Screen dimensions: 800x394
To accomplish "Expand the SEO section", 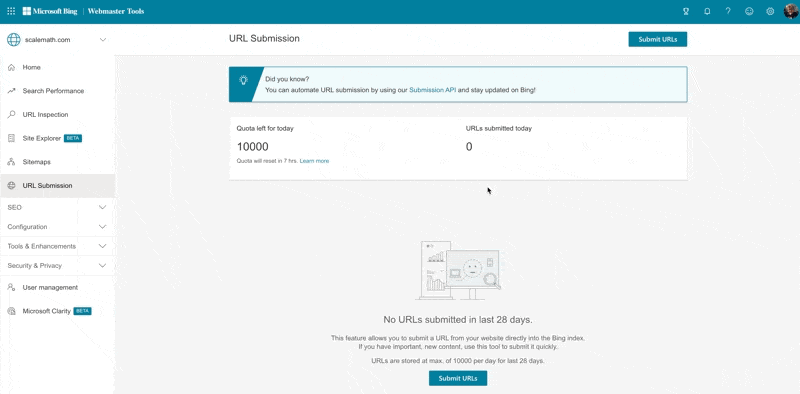I will pos(57,207).
